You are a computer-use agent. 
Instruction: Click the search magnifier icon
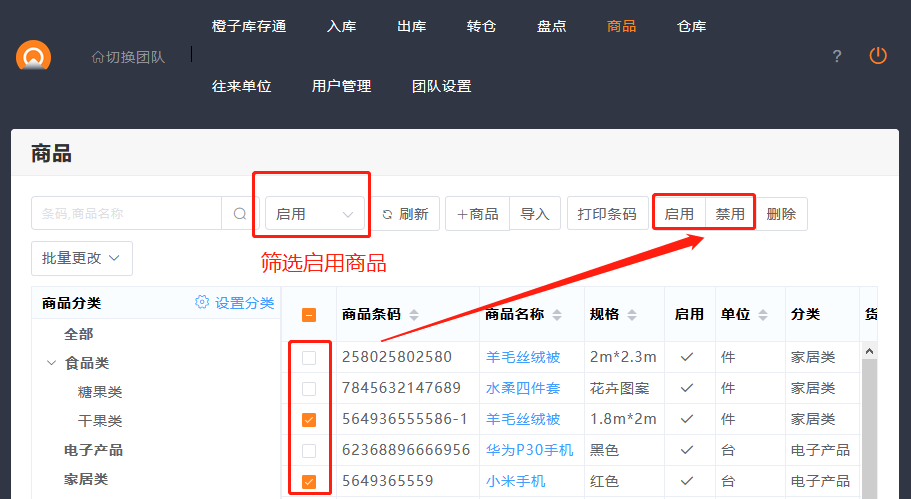coord(239,214)
